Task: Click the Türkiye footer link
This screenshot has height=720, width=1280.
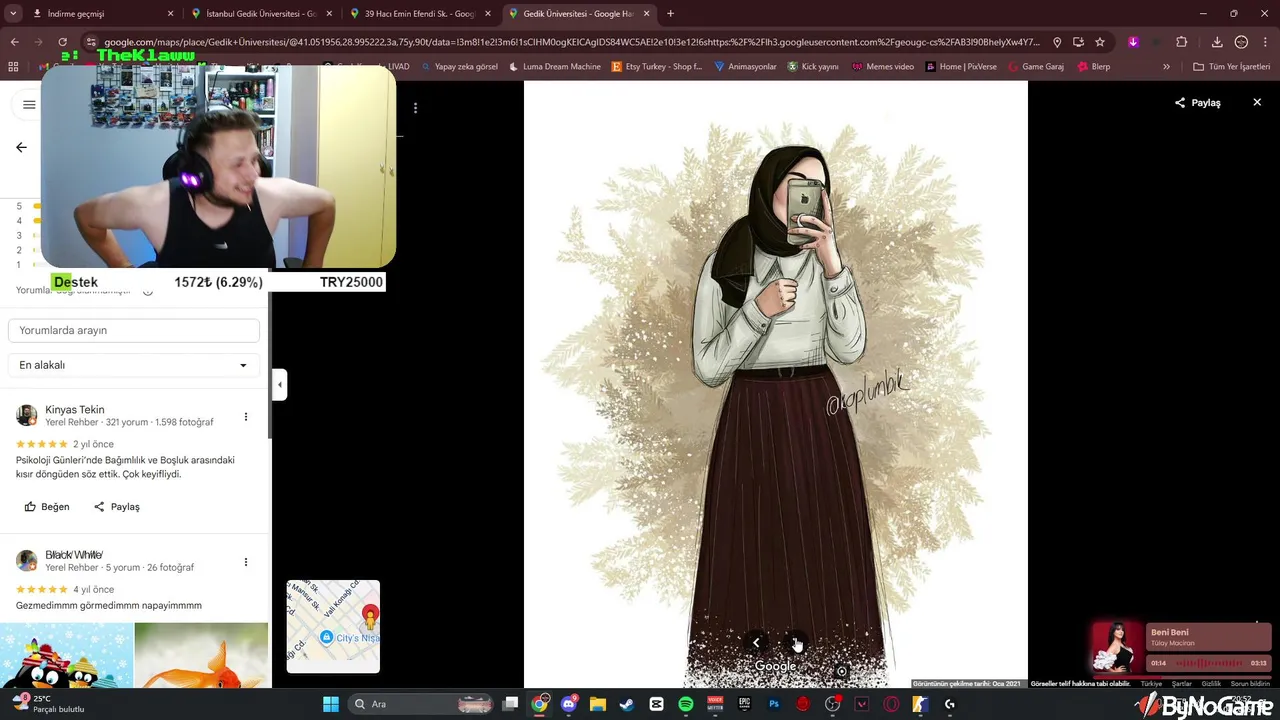Action: click(x=1151, y=684)
